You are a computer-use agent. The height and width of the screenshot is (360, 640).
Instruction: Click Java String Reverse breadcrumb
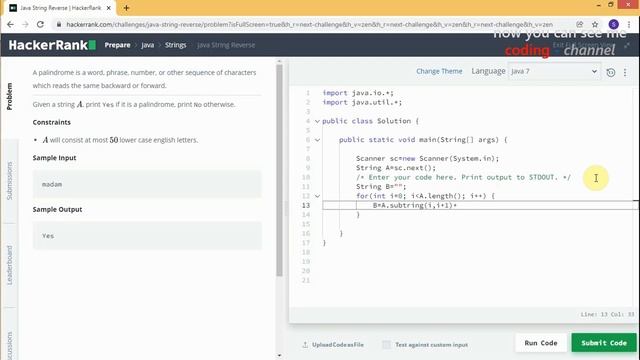tap(226, 45)
